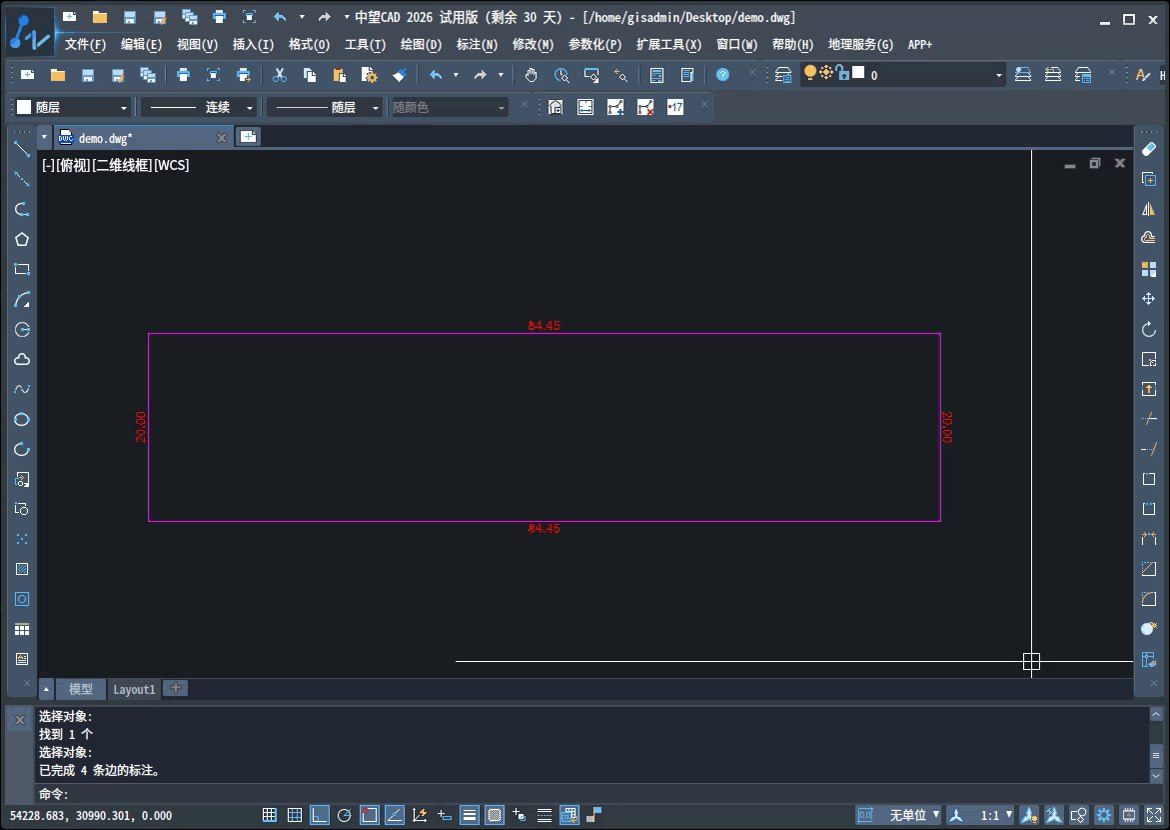Add a new drawing tab
Viewport: 1170px width, 830px height.
(248, 137)
